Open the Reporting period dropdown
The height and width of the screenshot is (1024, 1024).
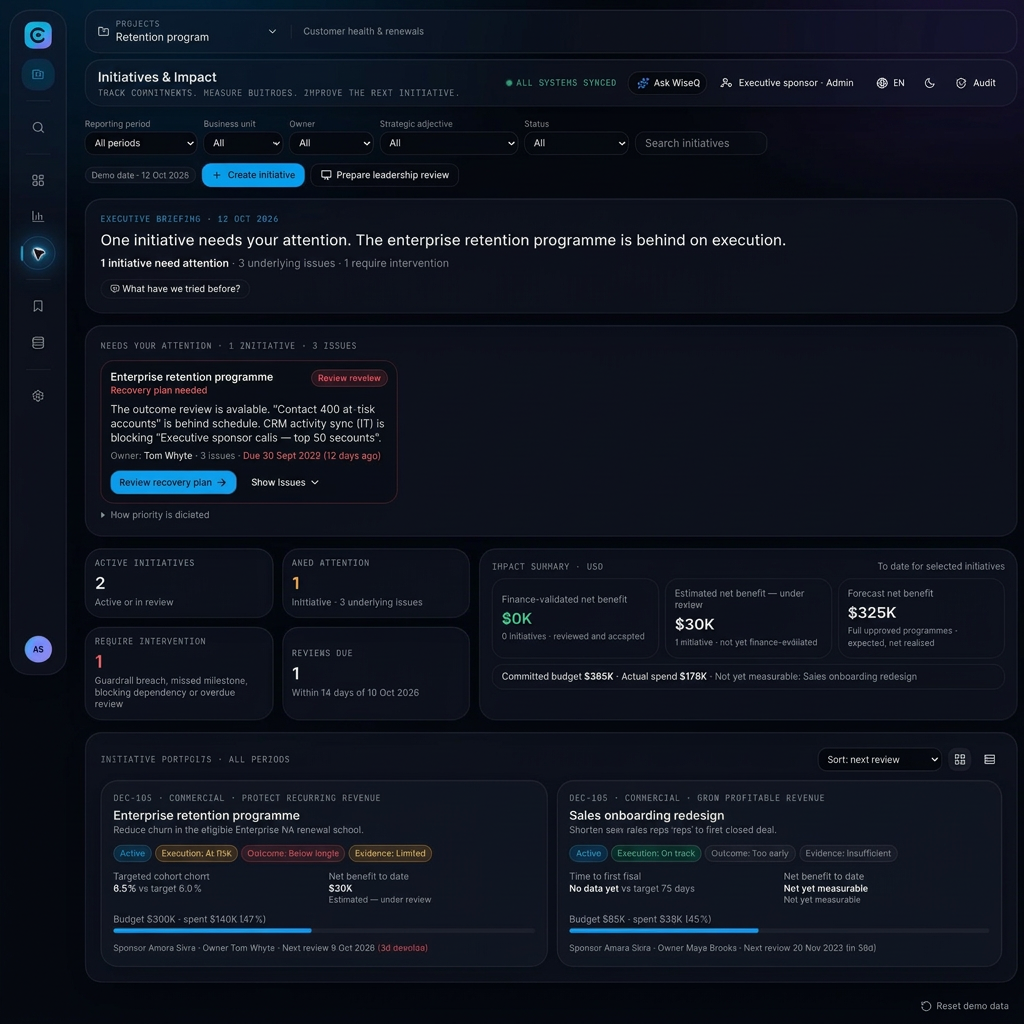pos(141,143)
